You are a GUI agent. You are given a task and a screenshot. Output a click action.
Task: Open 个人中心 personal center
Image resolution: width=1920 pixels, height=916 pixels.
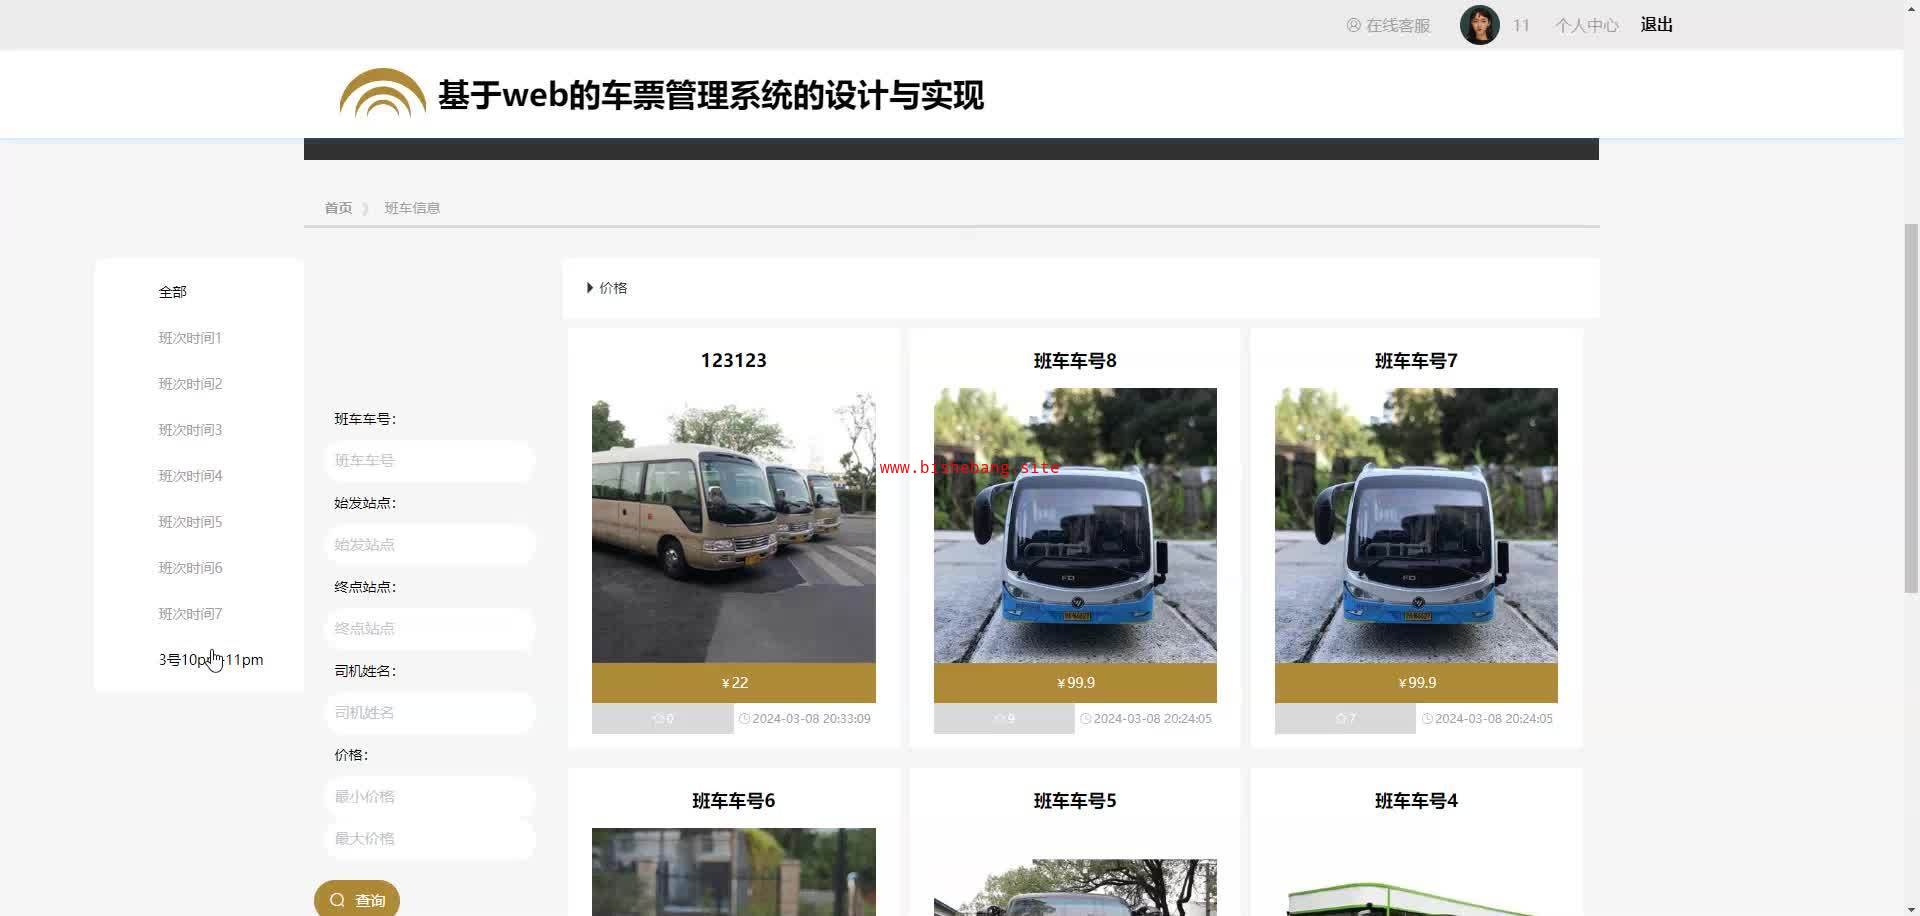(1586, 25)
